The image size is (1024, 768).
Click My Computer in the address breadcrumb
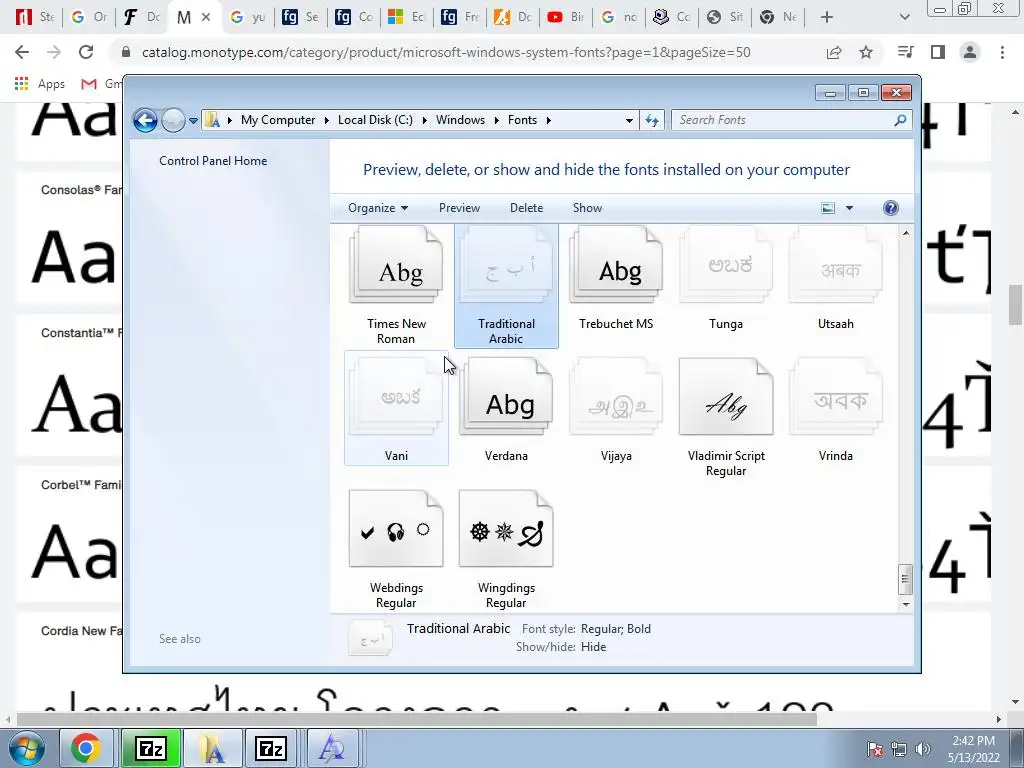tap(278, 120)
